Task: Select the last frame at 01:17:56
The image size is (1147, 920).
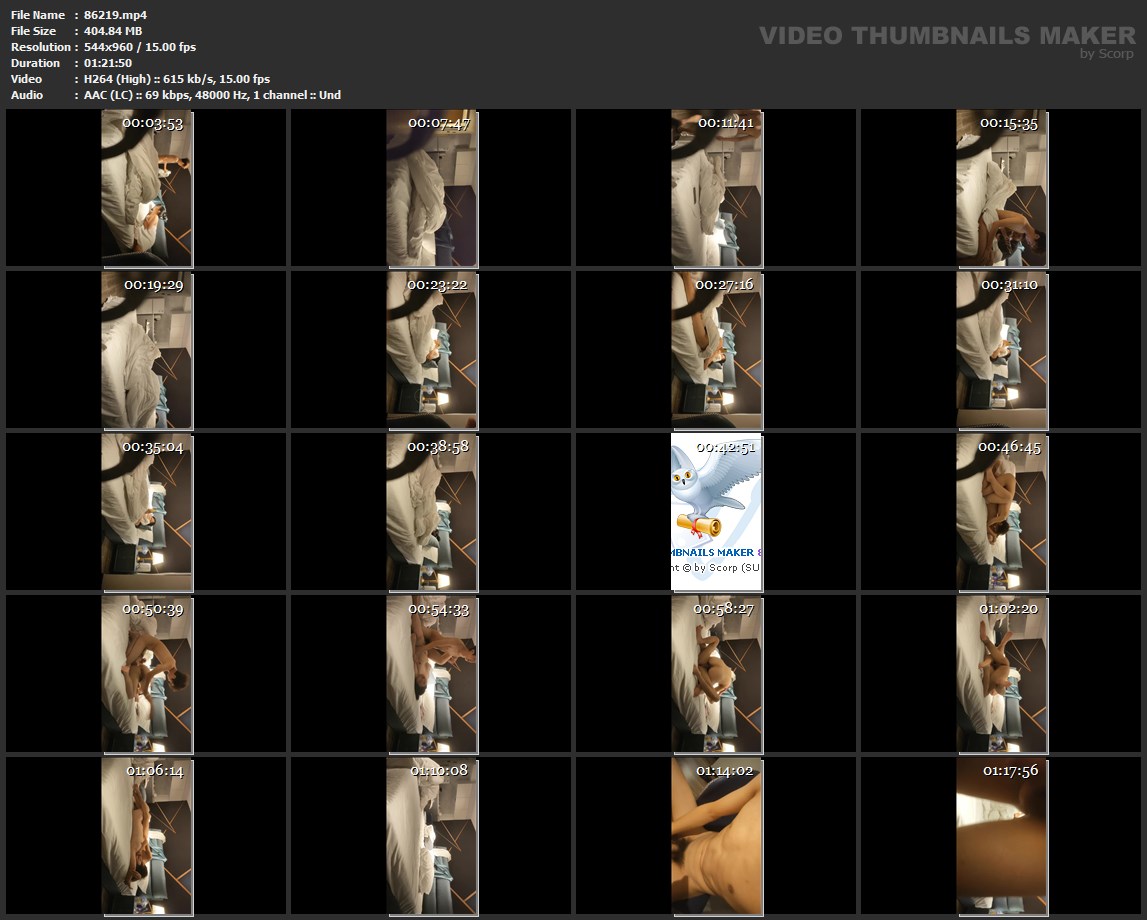Action: (1002, 836)
